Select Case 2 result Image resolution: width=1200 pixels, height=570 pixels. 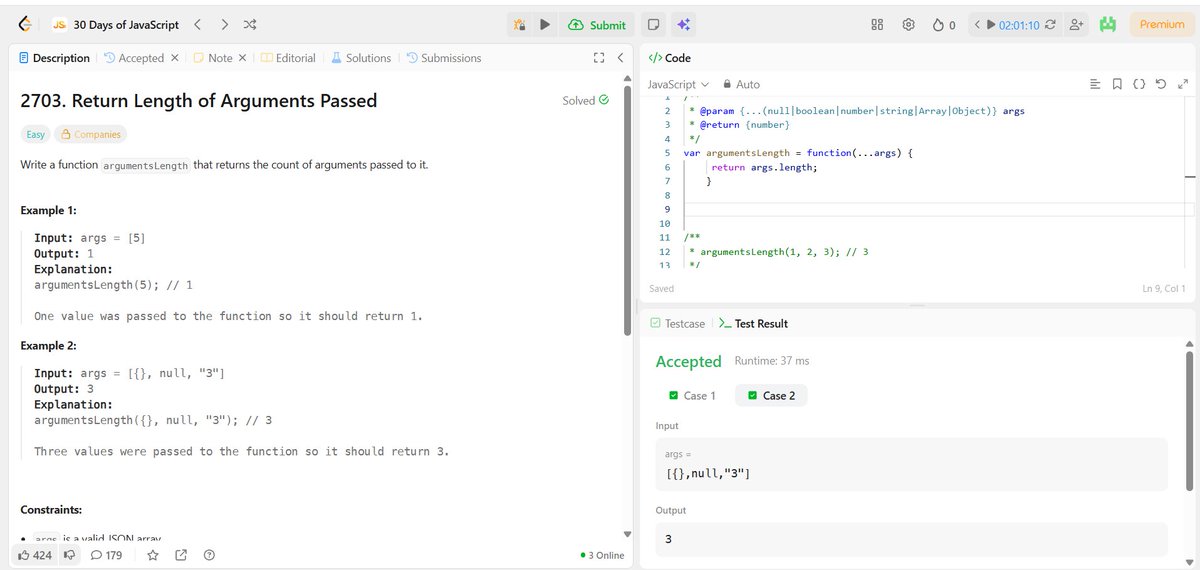[x=770, y=395]
